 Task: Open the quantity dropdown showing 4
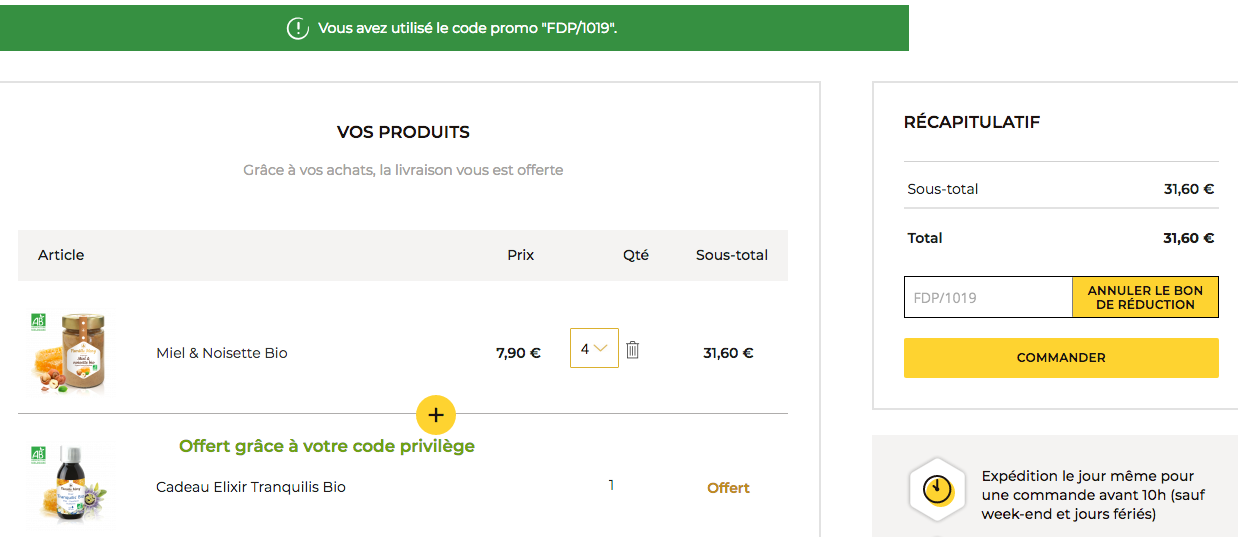pos(594,349)
